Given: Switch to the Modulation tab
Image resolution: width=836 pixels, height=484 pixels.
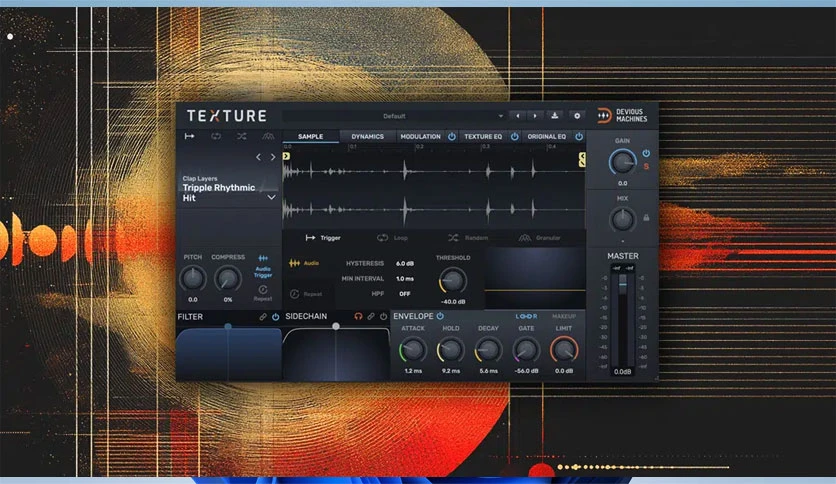Looking at the screenshot, I should point(420,136).
